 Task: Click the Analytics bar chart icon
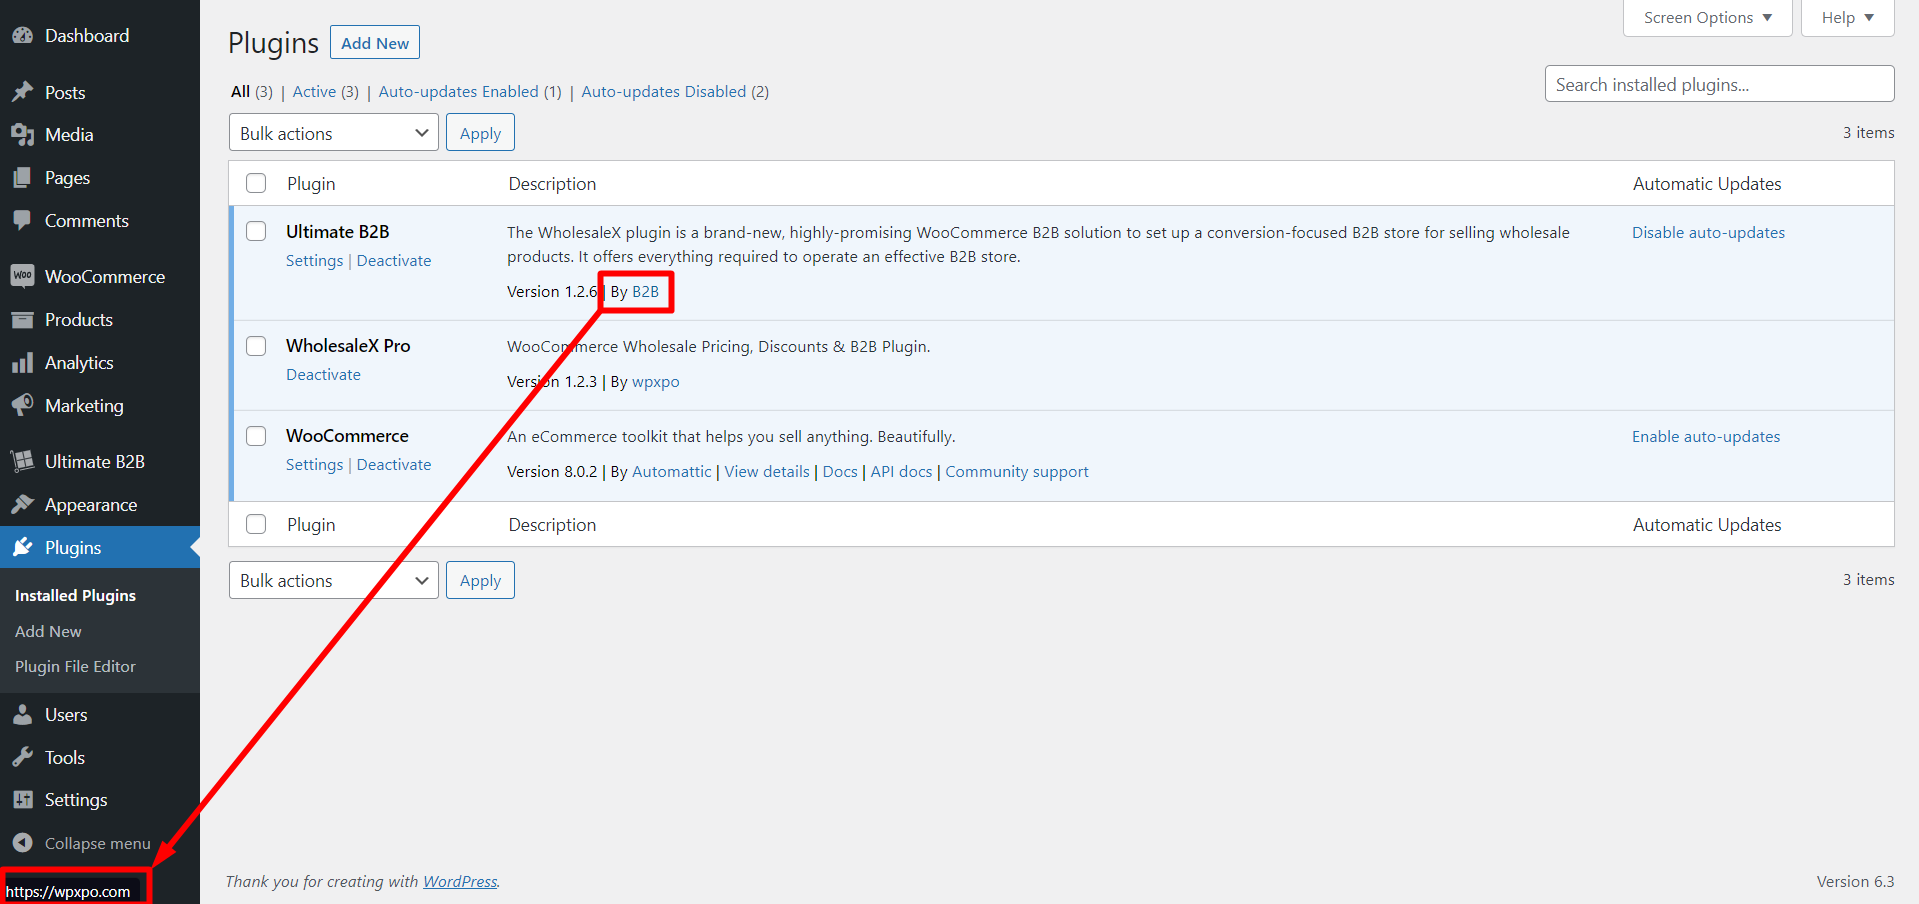22,362
